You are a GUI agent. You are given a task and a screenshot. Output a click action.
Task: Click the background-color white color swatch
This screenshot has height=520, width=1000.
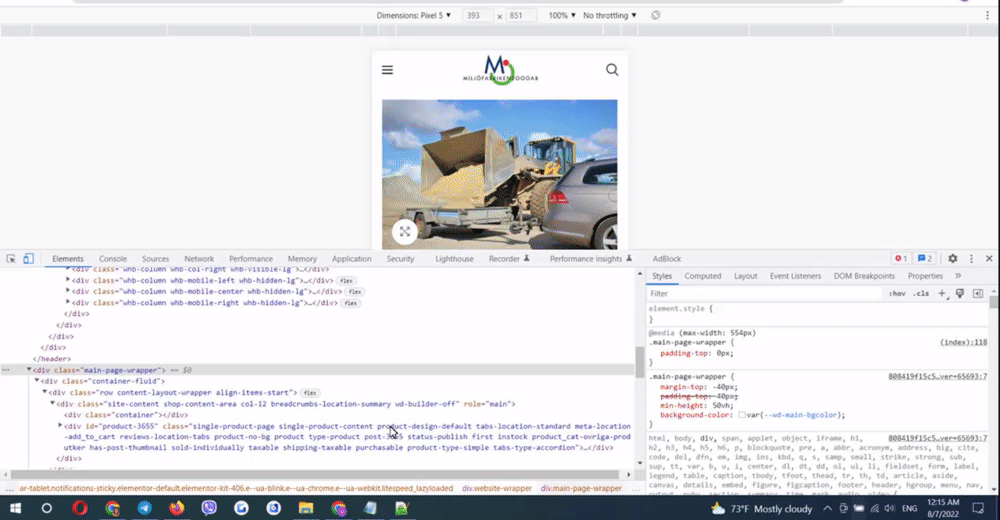(x=742, y=415)
